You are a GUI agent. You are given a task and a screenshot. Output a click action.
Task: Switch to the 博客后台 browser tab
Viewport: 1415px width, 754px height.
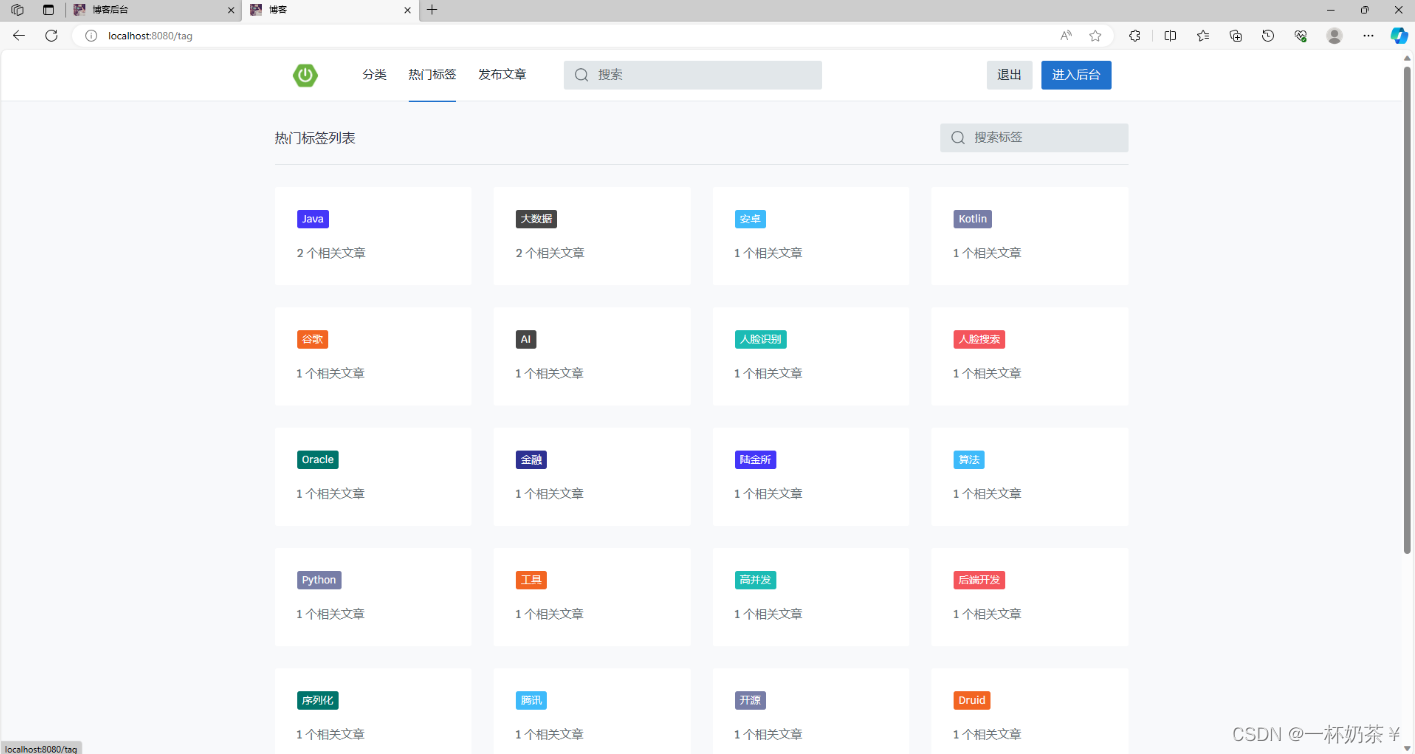click(x=155, y=10)
